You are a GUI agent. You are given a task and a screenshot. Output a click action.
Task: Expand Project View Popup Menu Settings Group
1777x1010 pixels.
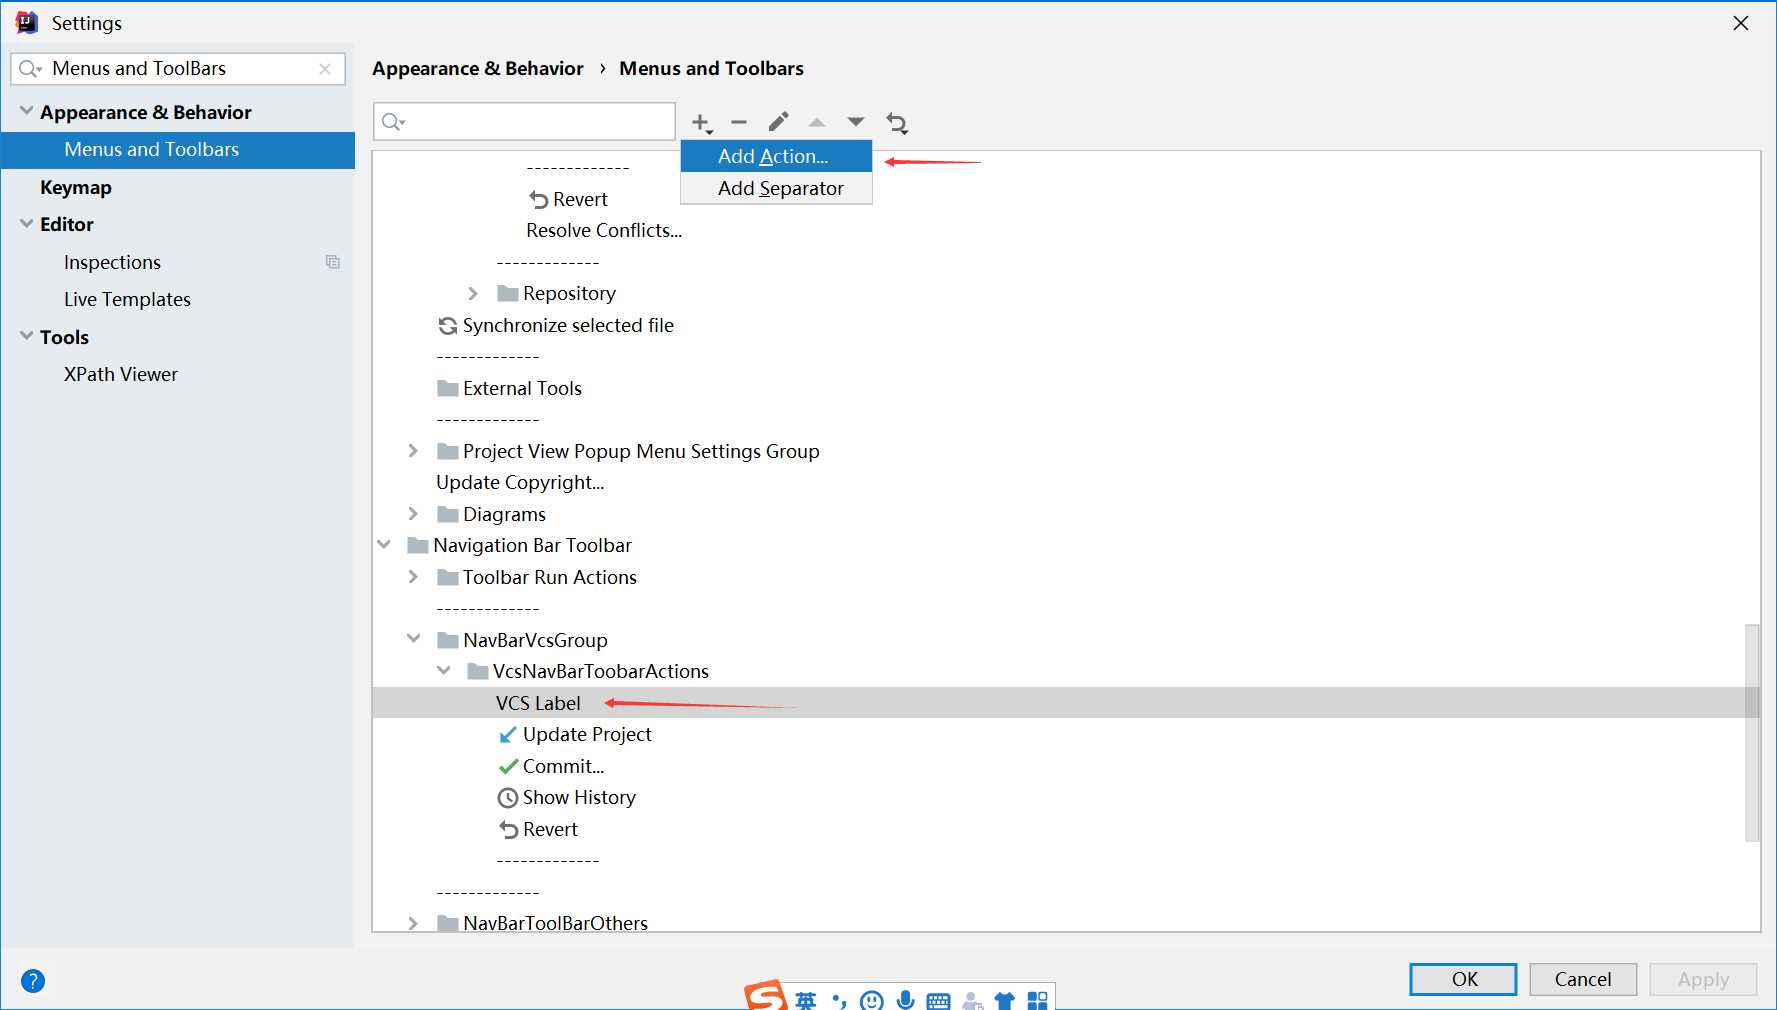413,451
